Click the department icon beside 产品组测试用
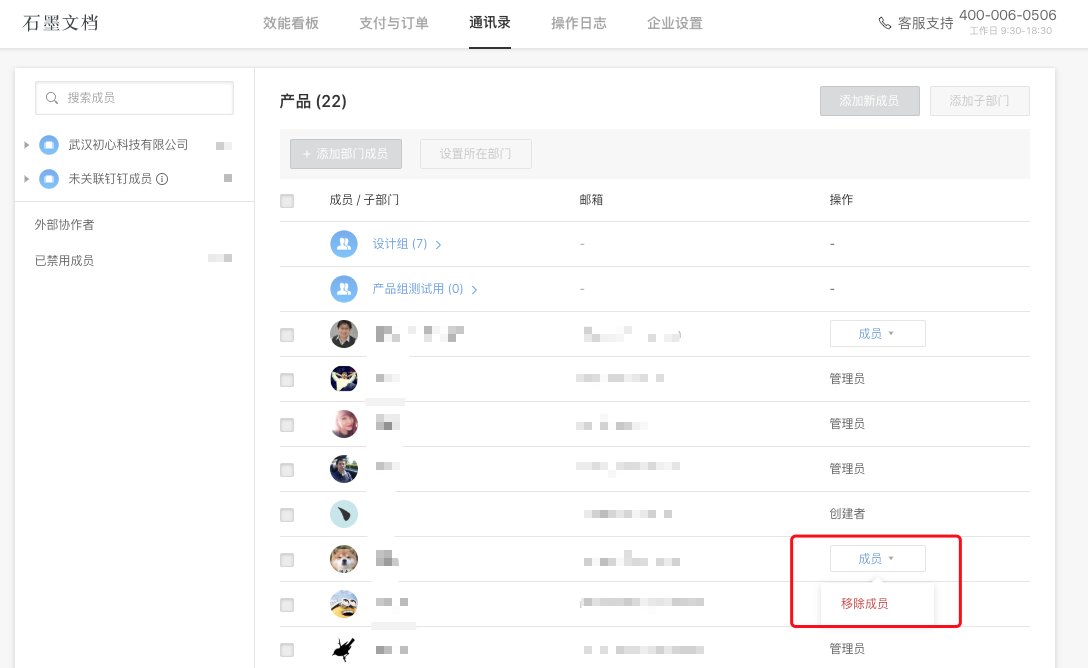1088x668 pixels. pos(344,288)
